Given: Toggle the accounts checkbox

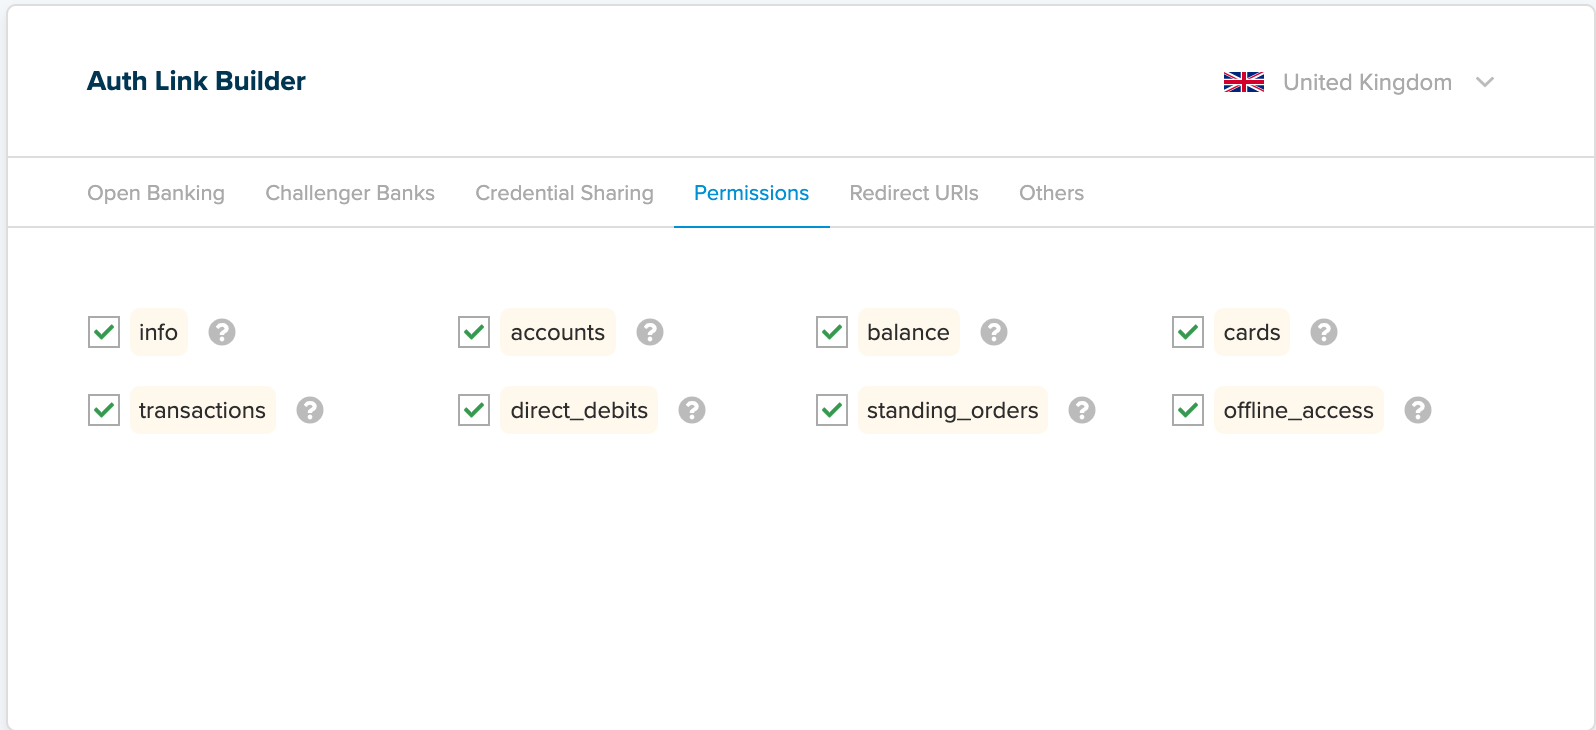Looking at the screenshot, I should (474, 332).
